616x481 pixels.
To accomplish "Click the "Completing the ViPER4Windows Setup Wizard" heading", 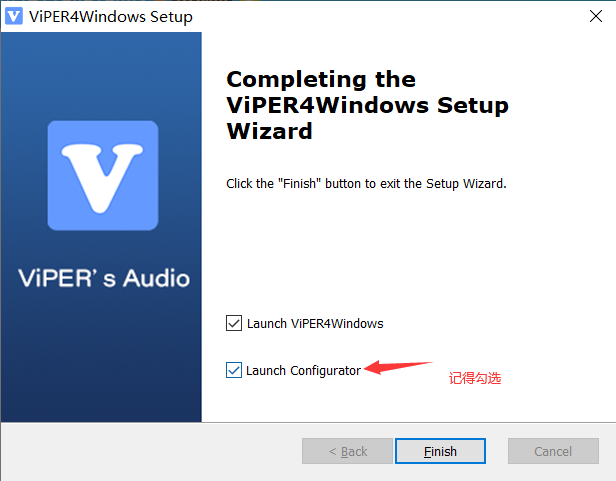I will click(x=367, y=105).
